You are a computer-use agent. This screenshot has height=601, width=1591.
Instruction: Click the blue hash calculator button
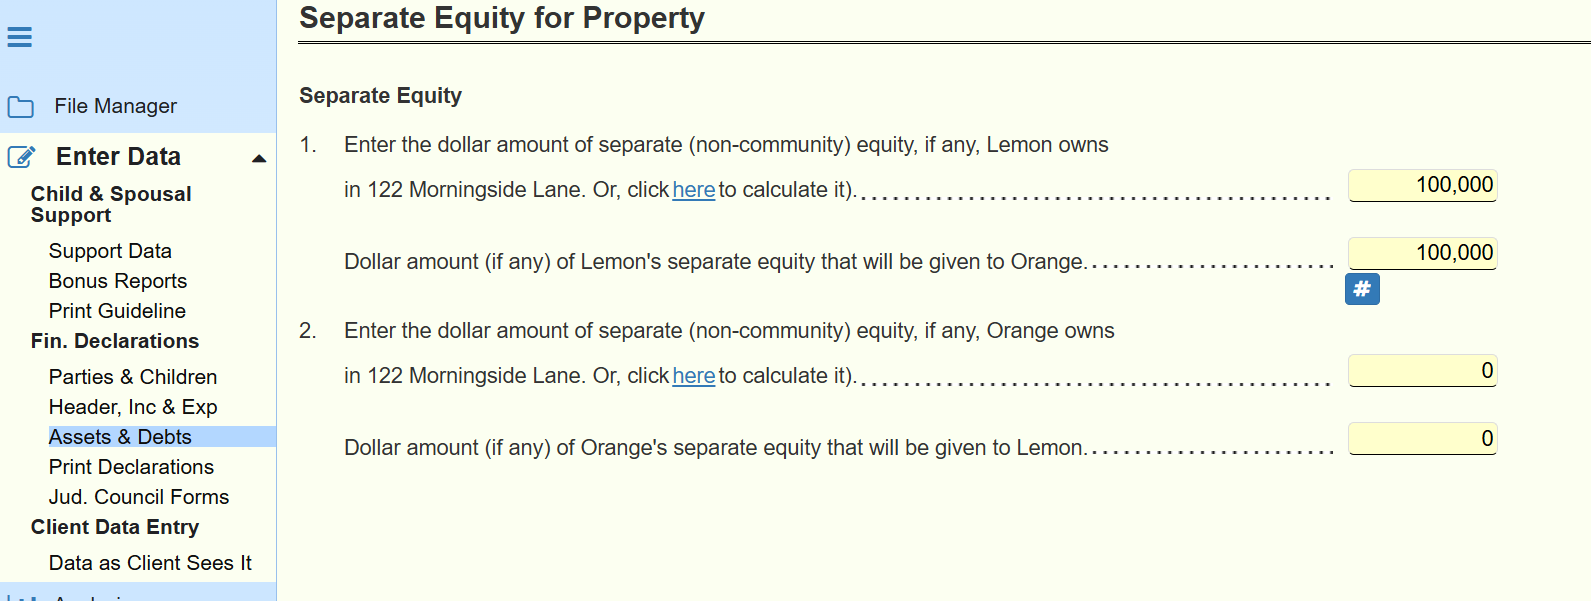1362,289
